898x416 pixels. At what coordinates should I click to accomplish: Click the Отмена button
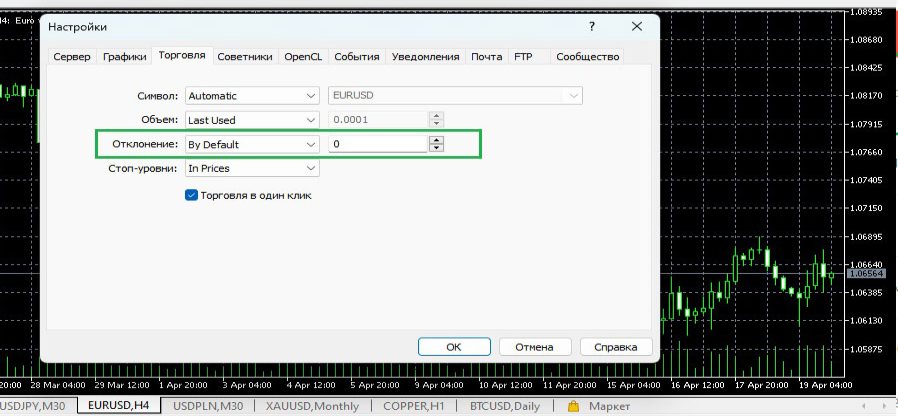pos(535,347)
